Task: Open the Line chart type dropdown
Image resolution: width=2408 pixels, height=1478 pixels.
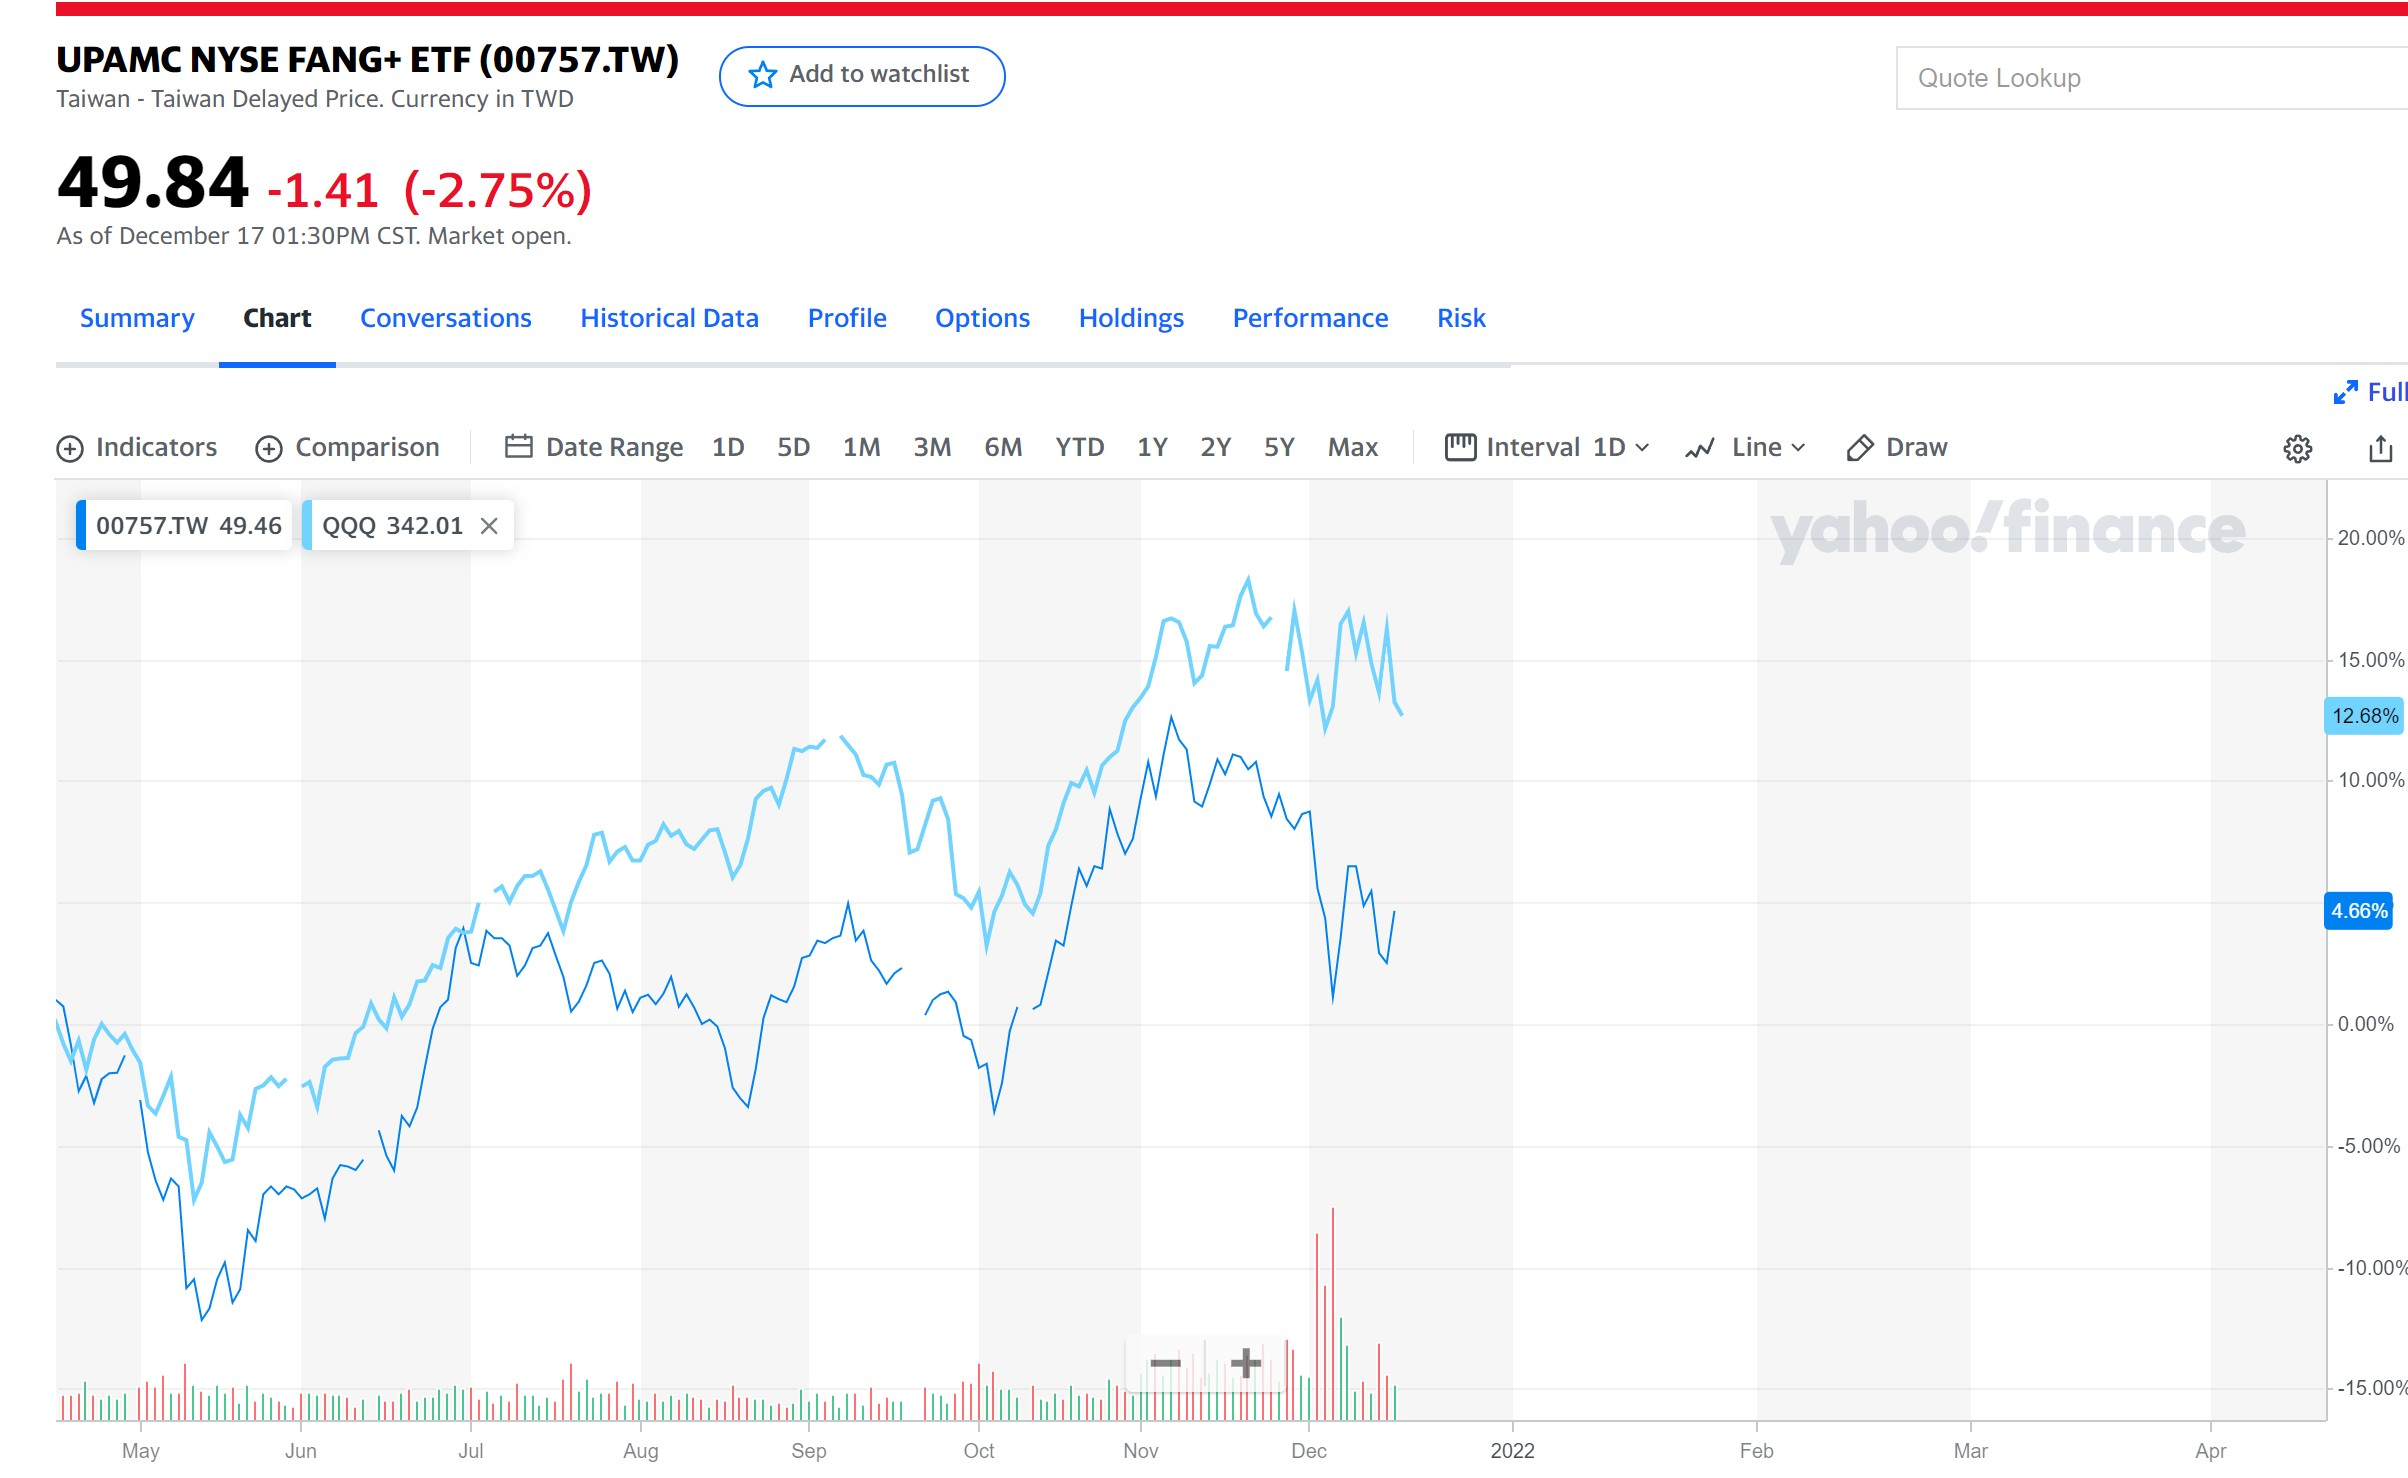Action: (1745, 447)
